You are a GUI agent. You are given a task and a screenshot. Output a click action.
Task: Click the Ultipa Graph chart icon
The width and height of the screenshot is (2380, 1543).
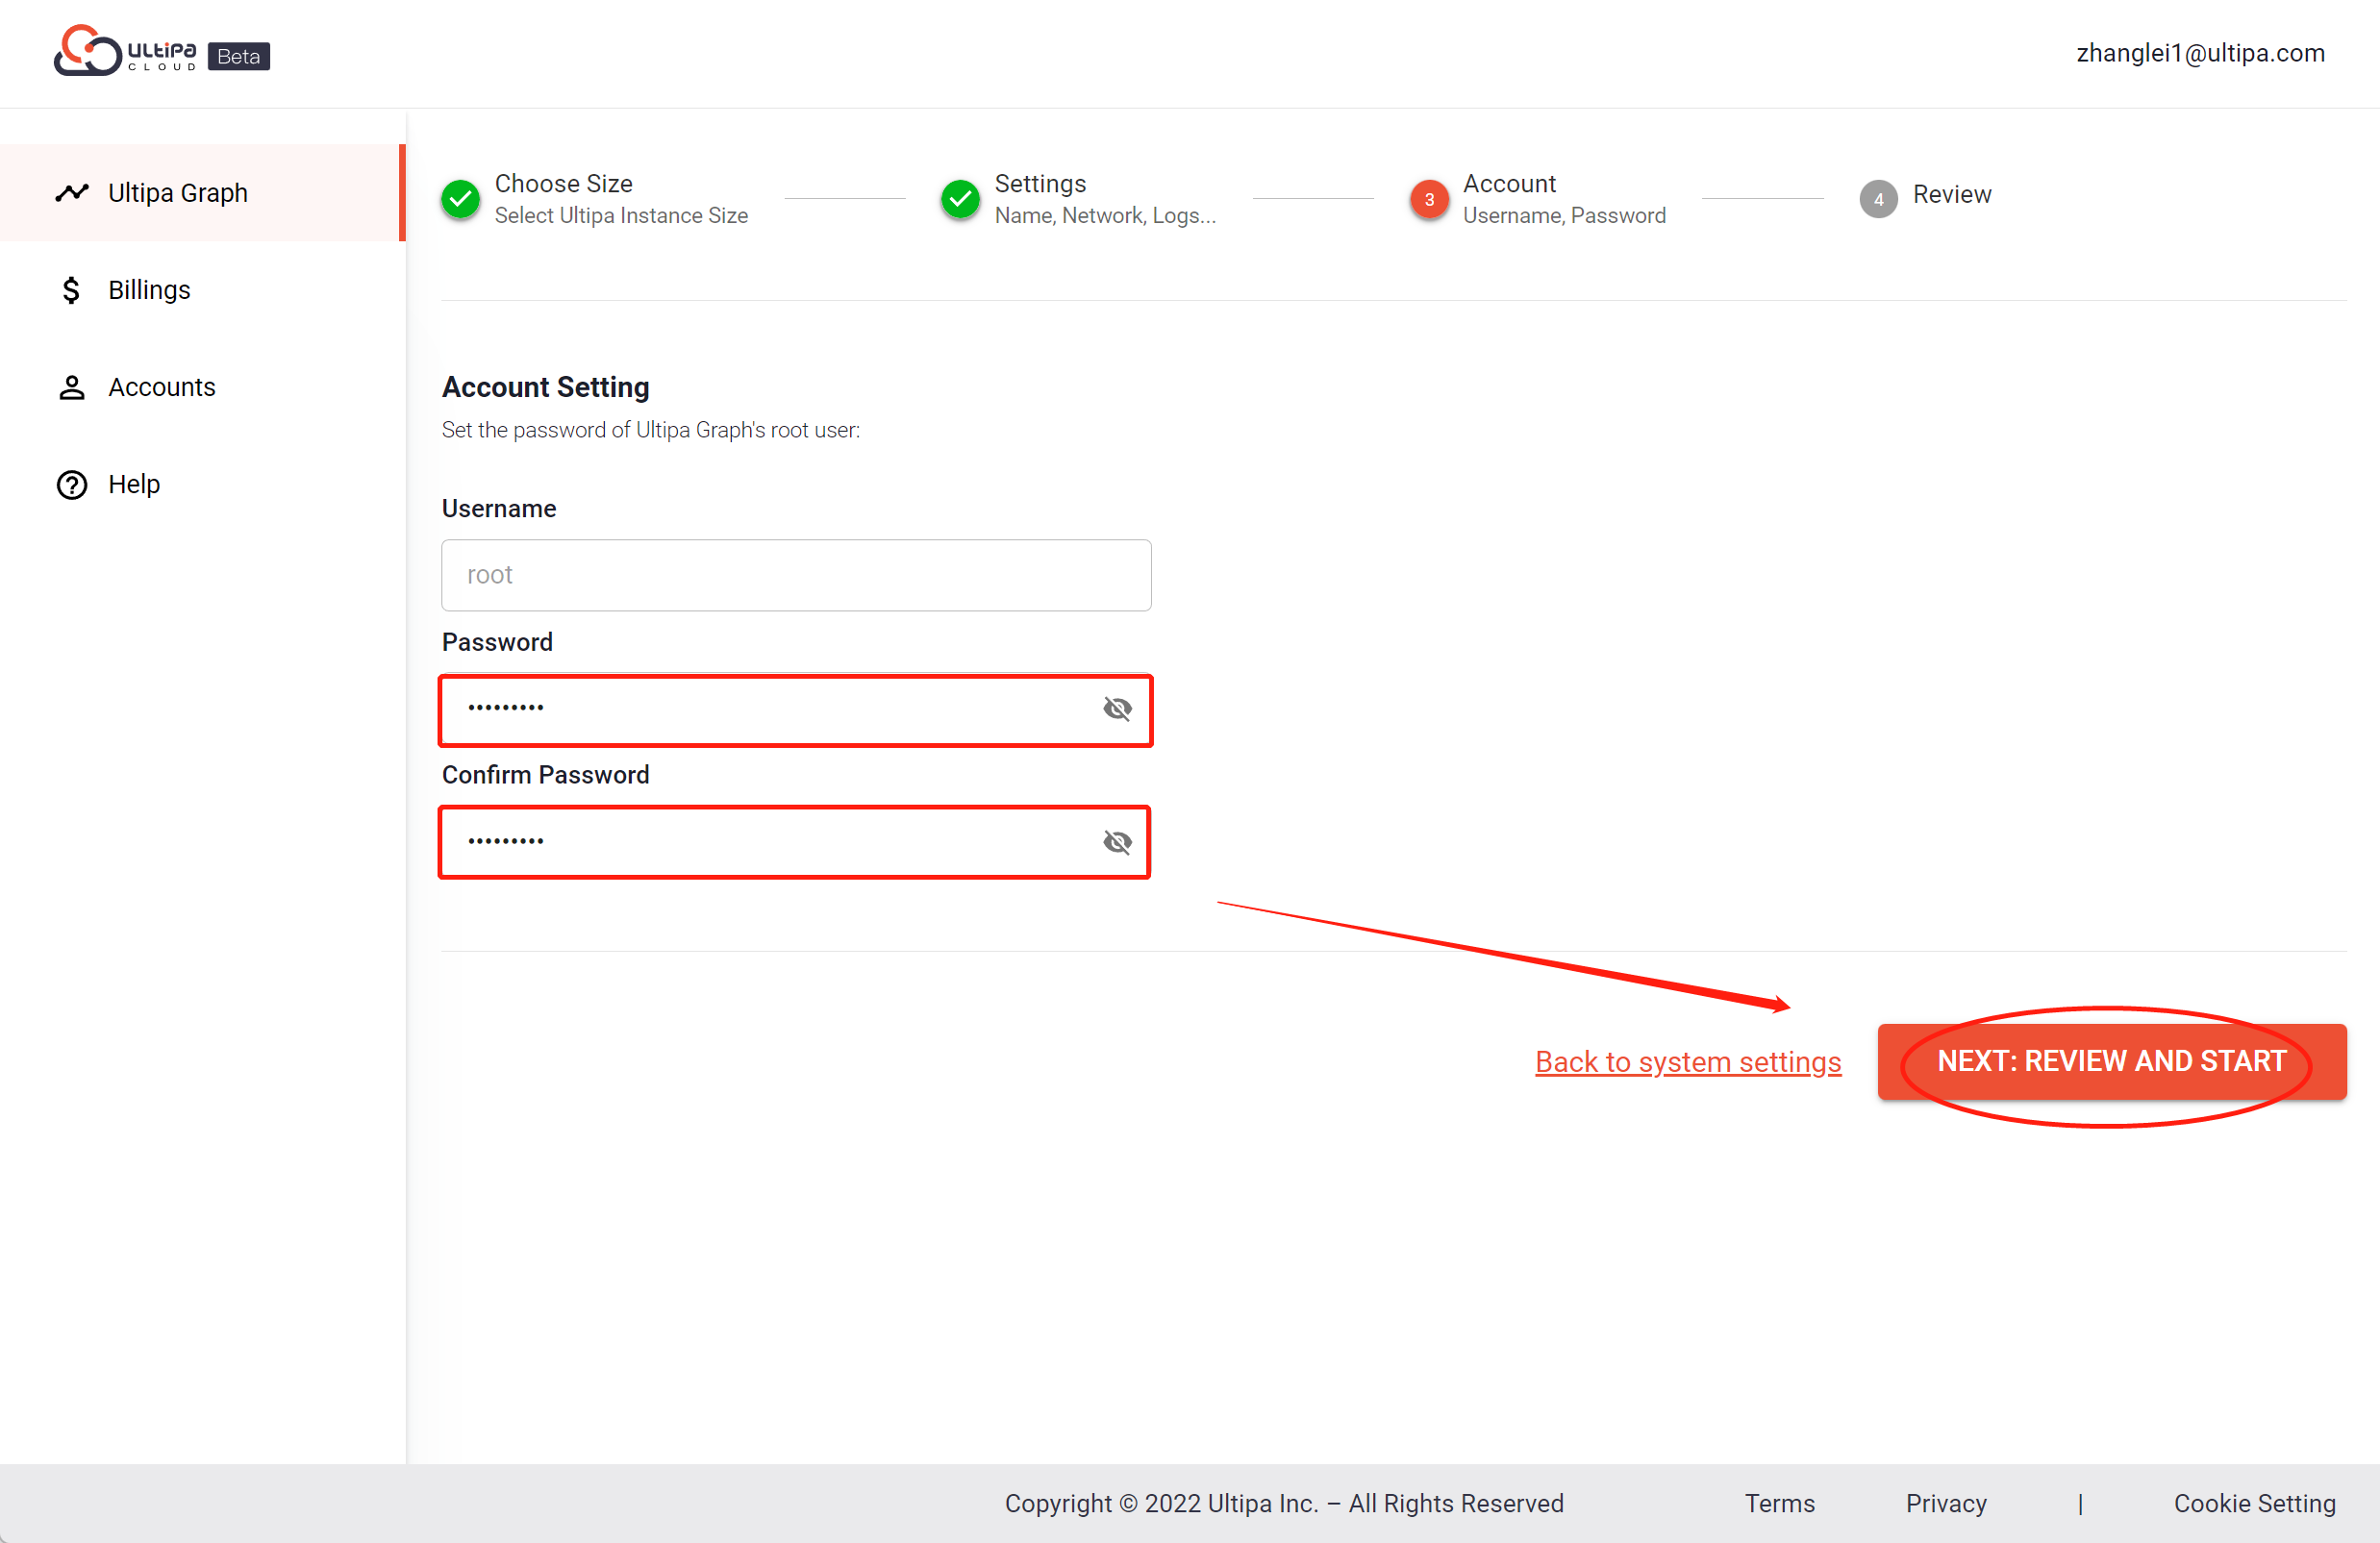point(72,192)
